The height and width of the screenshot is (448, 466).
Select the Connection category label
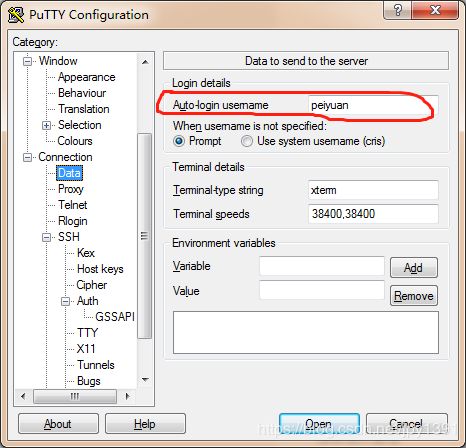click(65, 157)
